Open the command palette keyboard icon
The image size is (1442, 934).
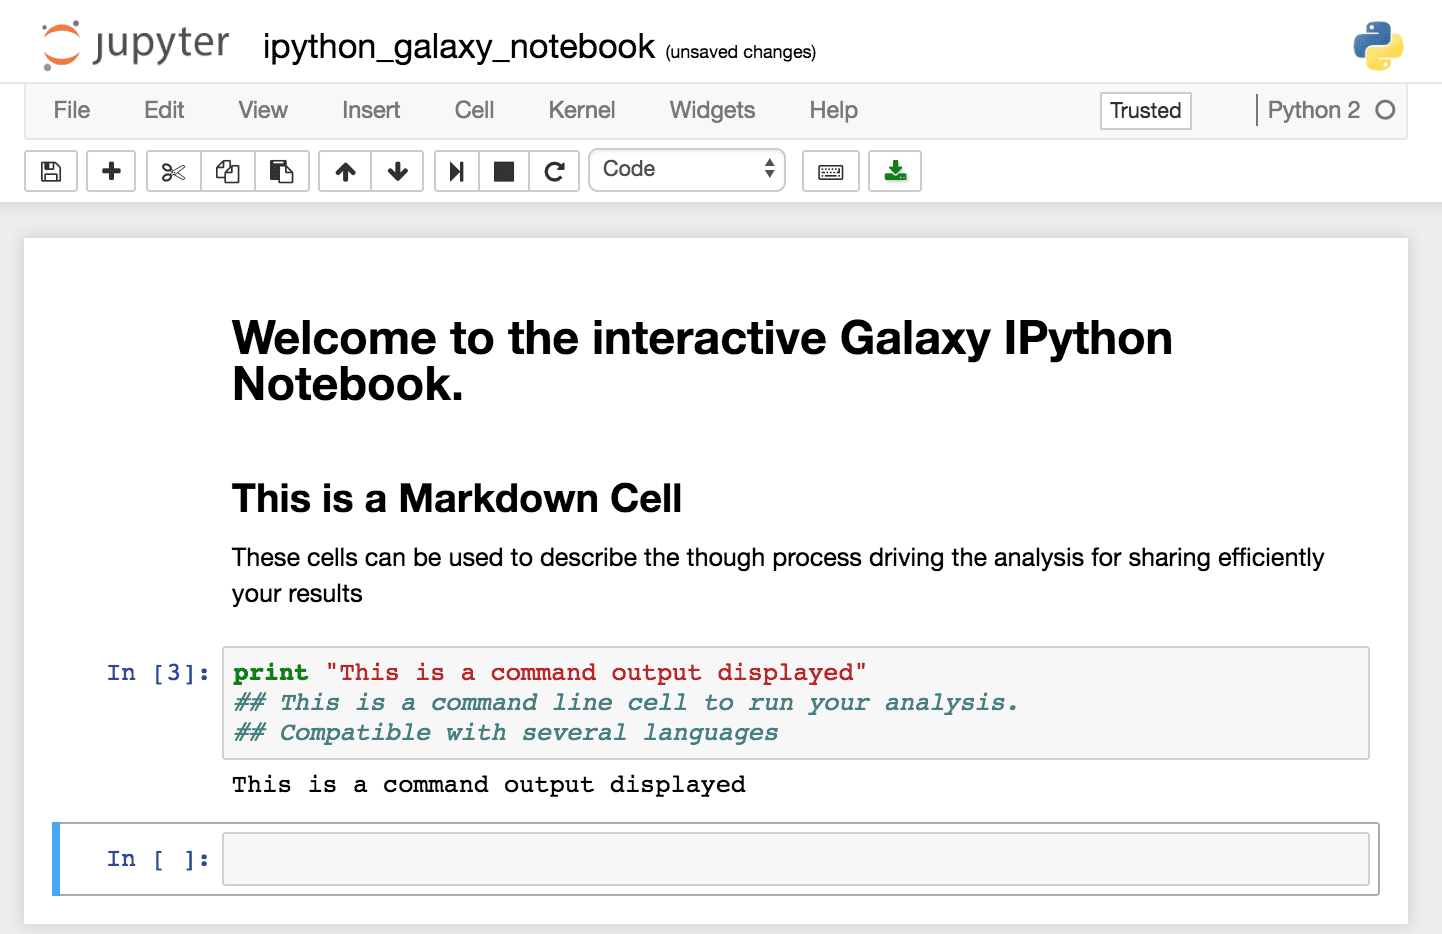(830, 170)
